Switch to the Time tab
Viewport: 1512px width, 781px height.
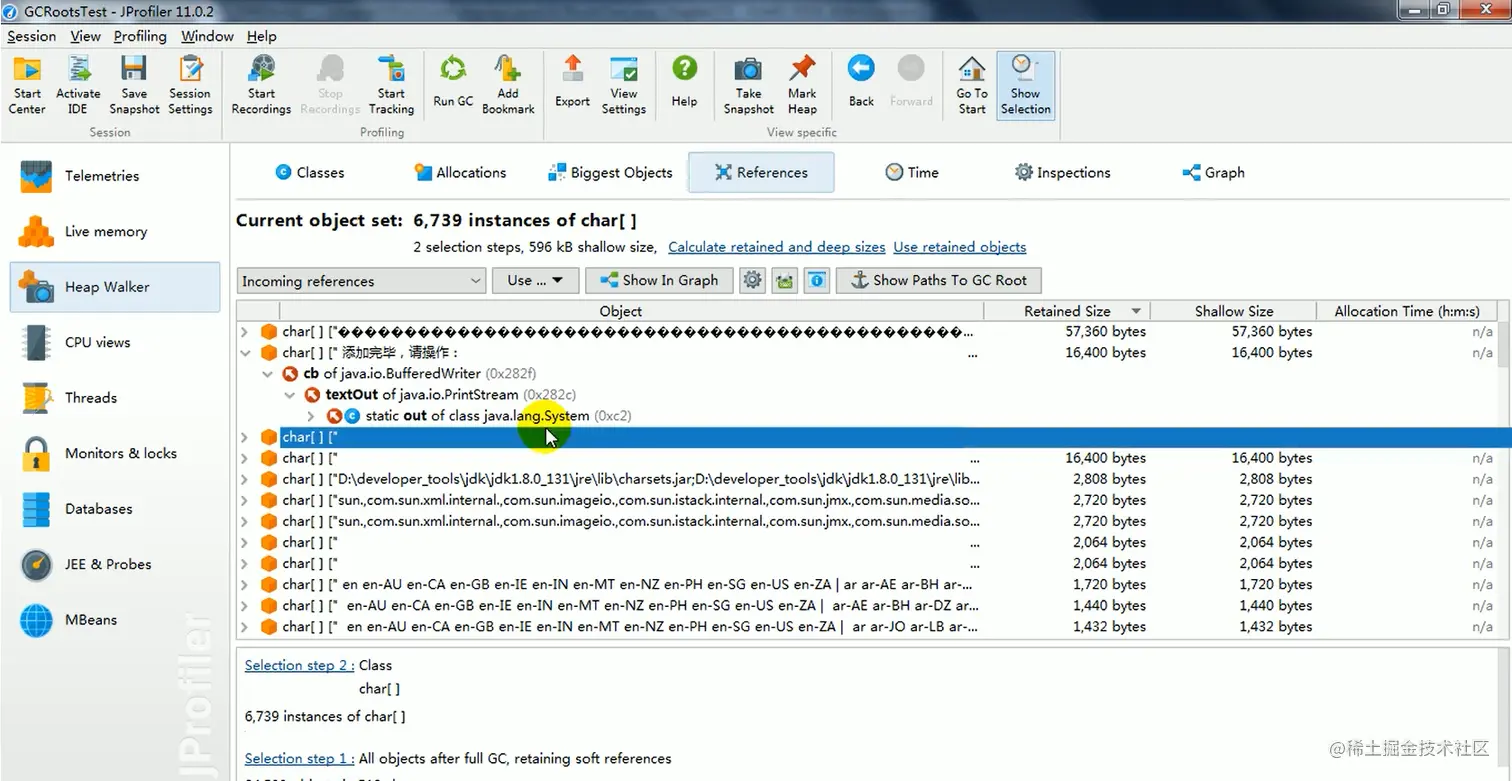[x=912, y=172]
